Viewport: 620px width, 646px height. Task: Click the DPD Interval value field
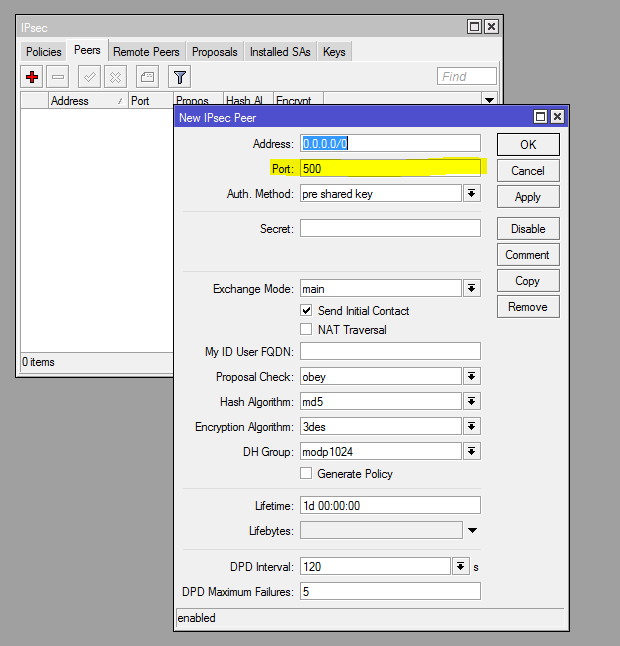375,566
